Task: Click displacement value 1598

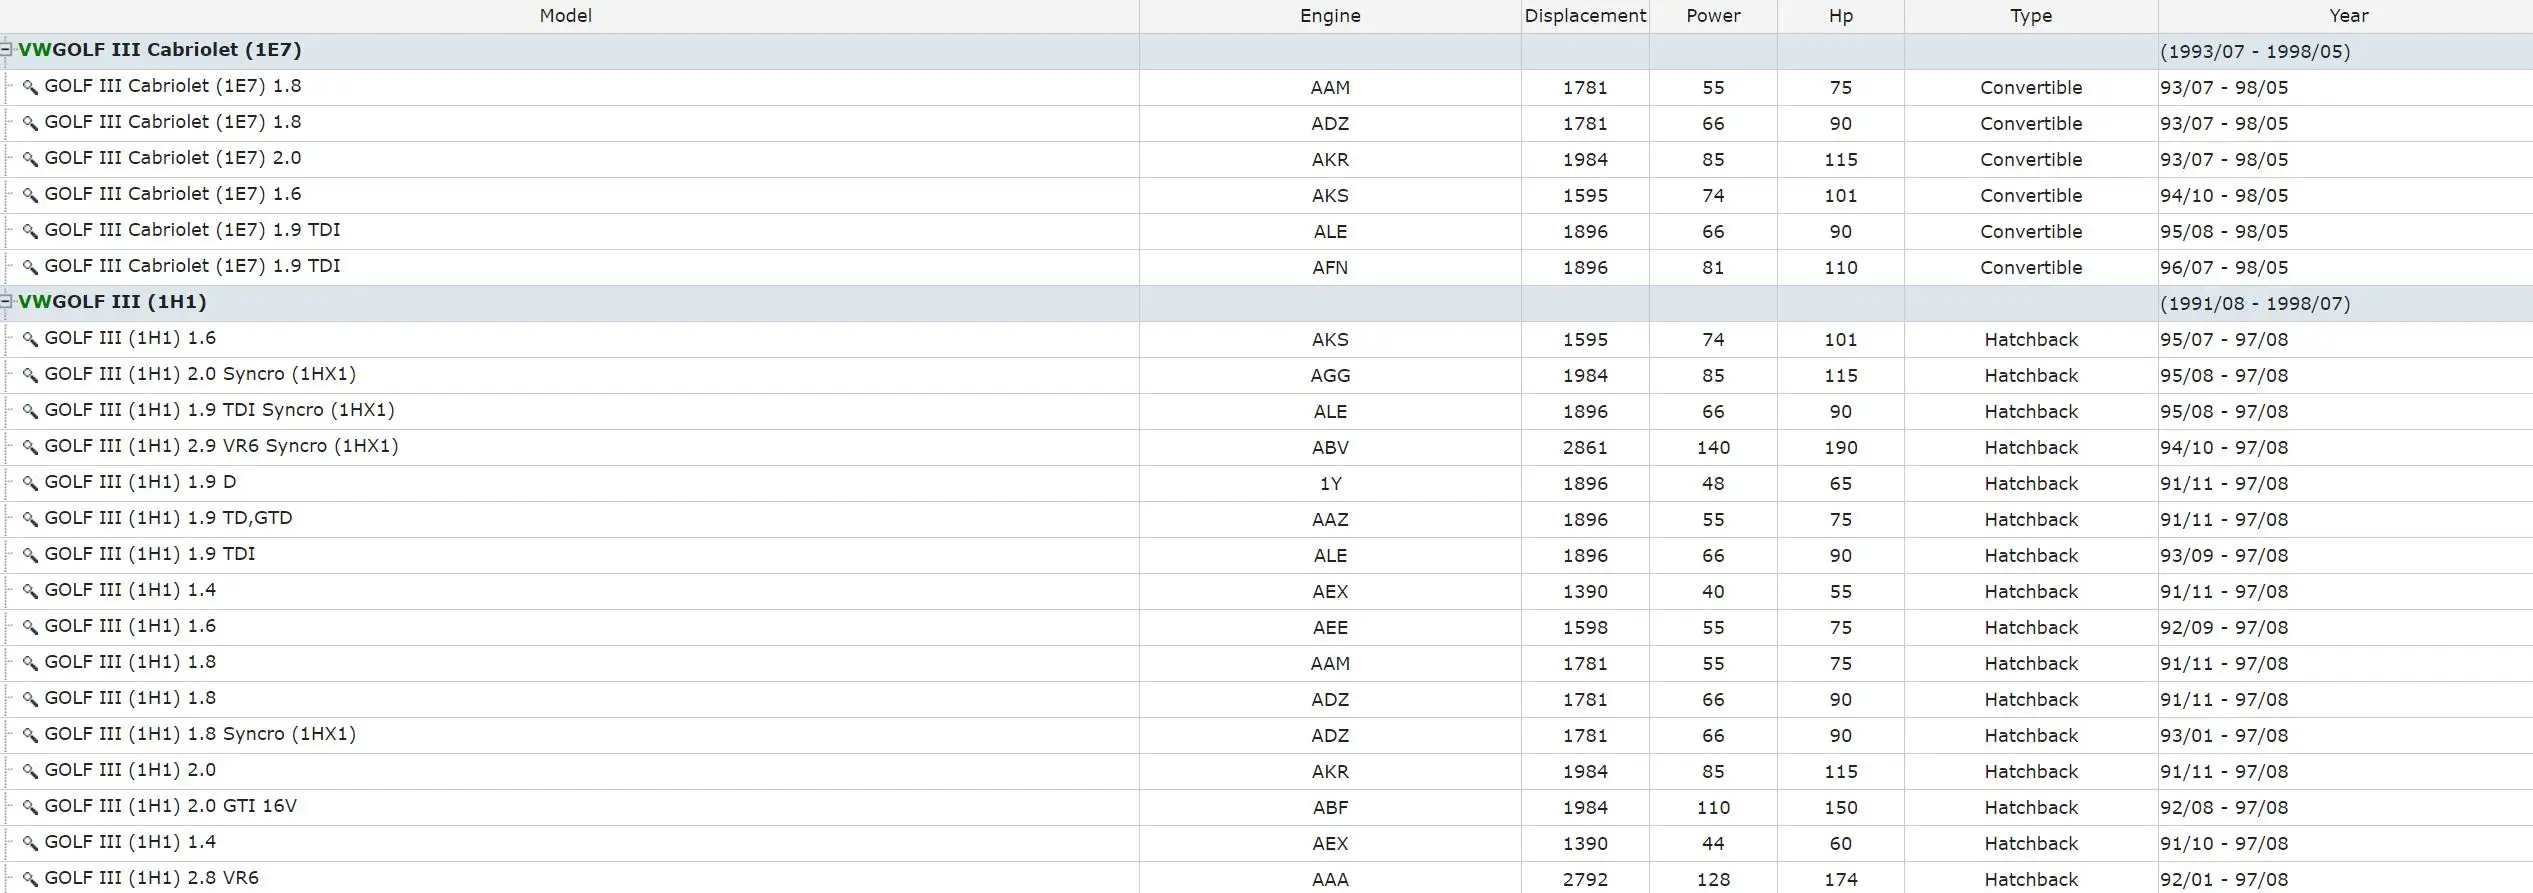Action: [x=1585, y=628]
